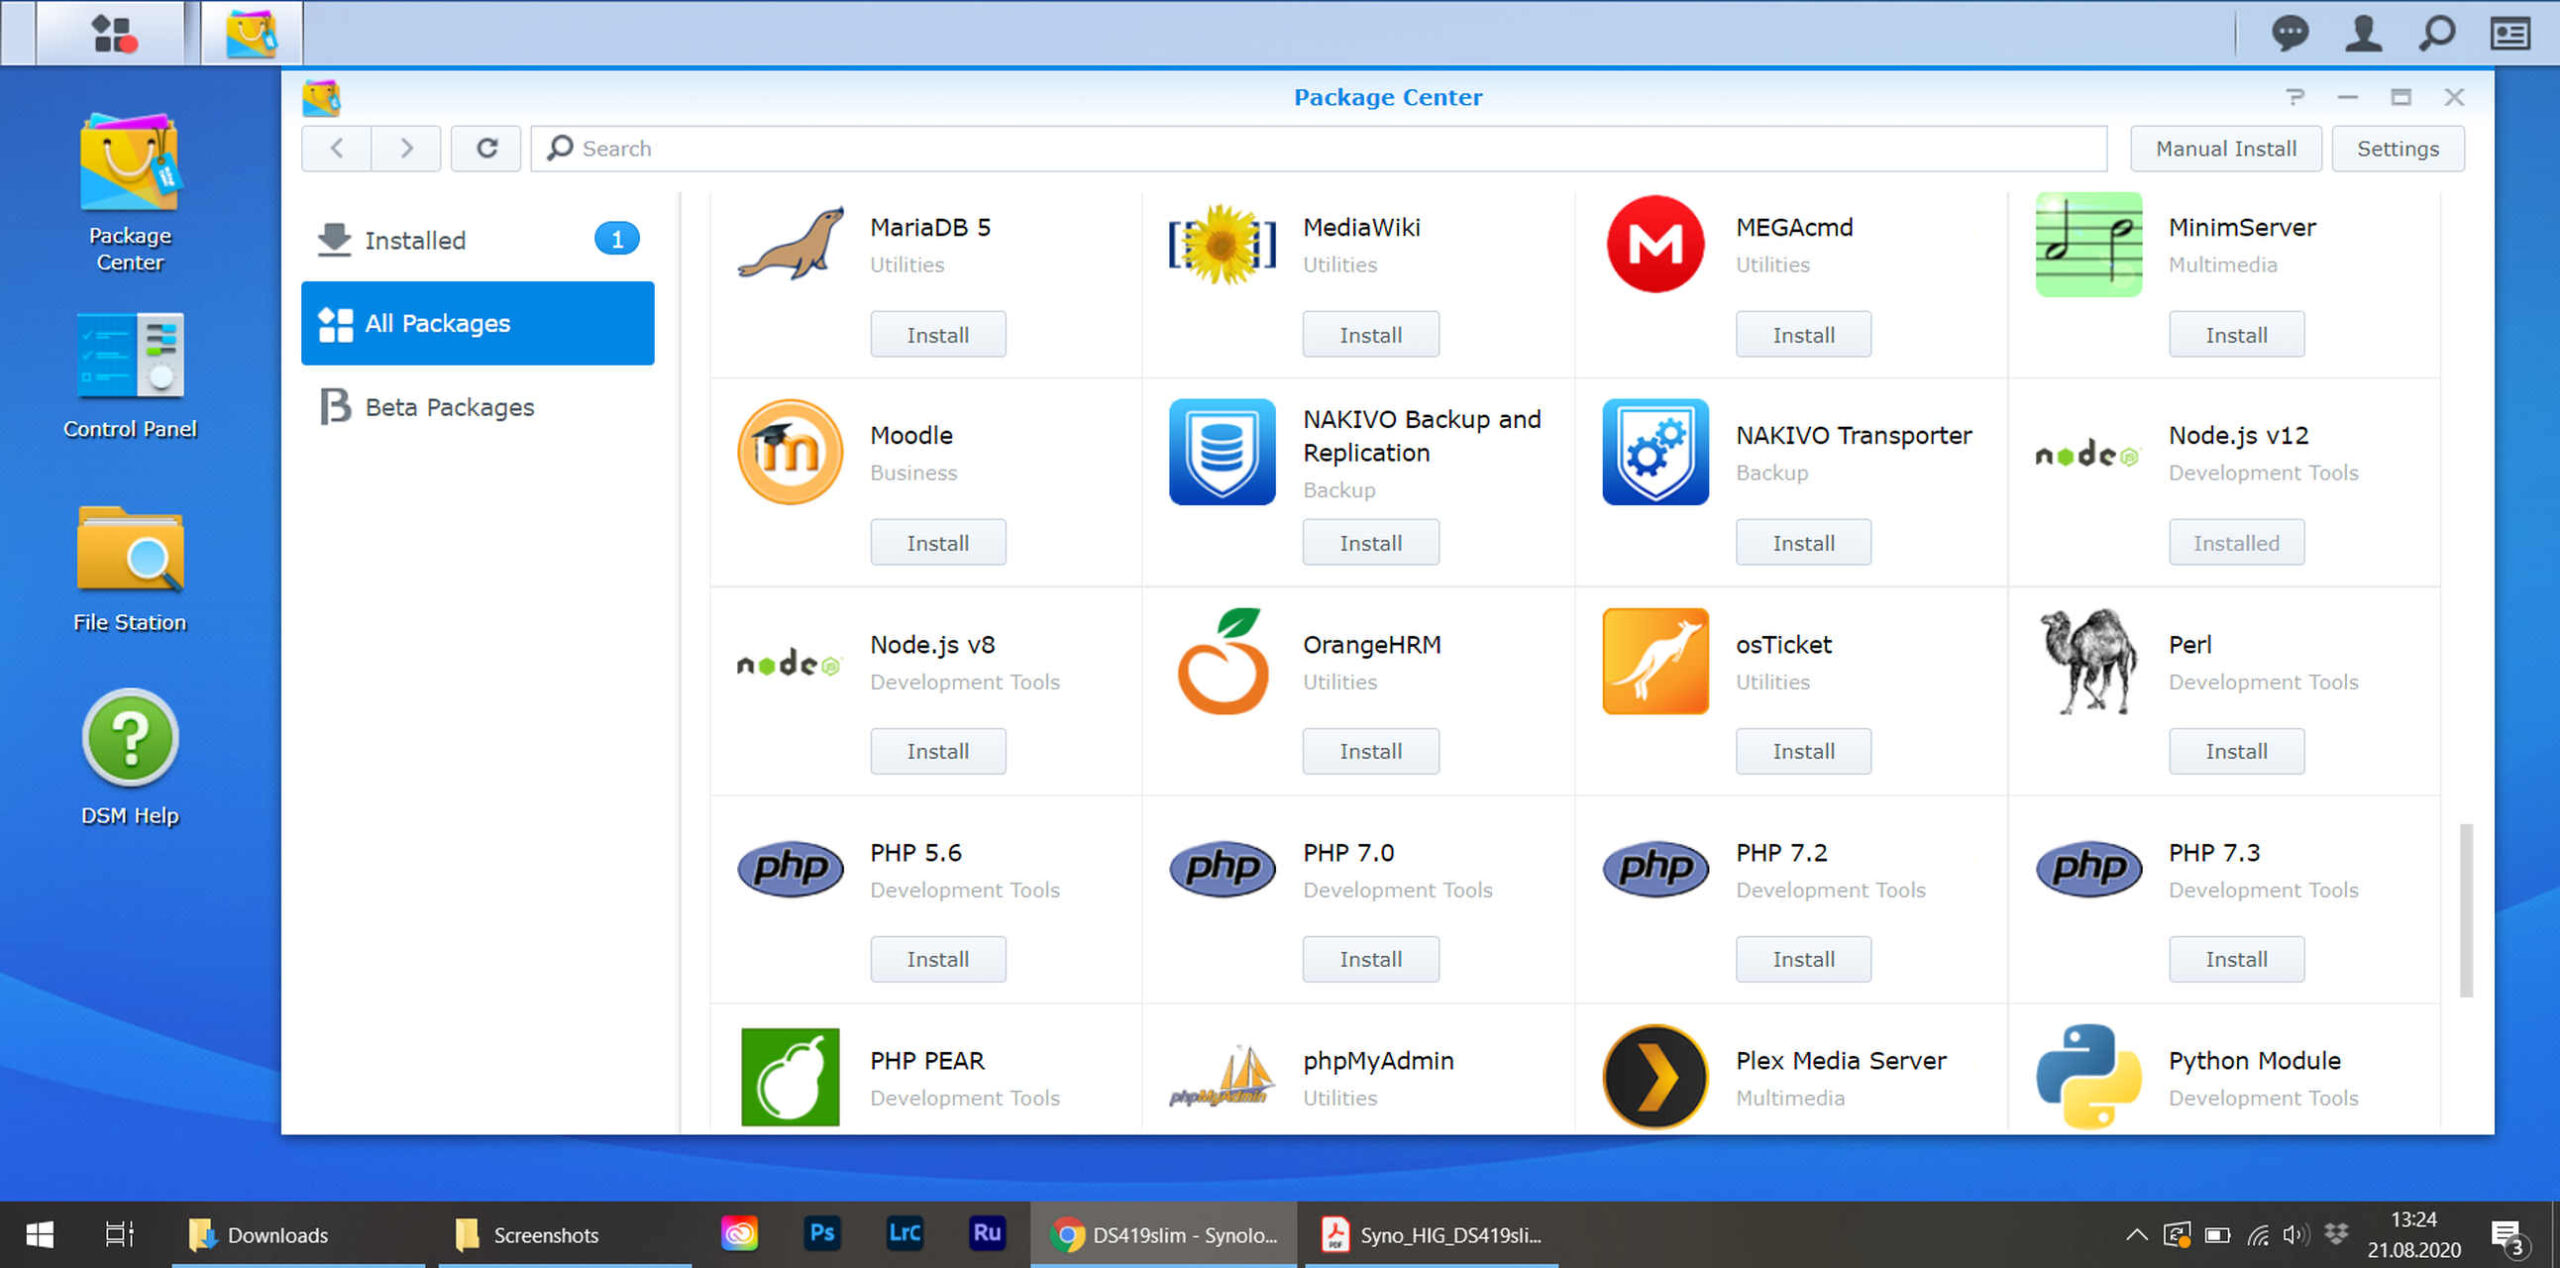Open the user account options icon
Viewport: 2560px width, 1268px height.
[x=2363, y=33]
